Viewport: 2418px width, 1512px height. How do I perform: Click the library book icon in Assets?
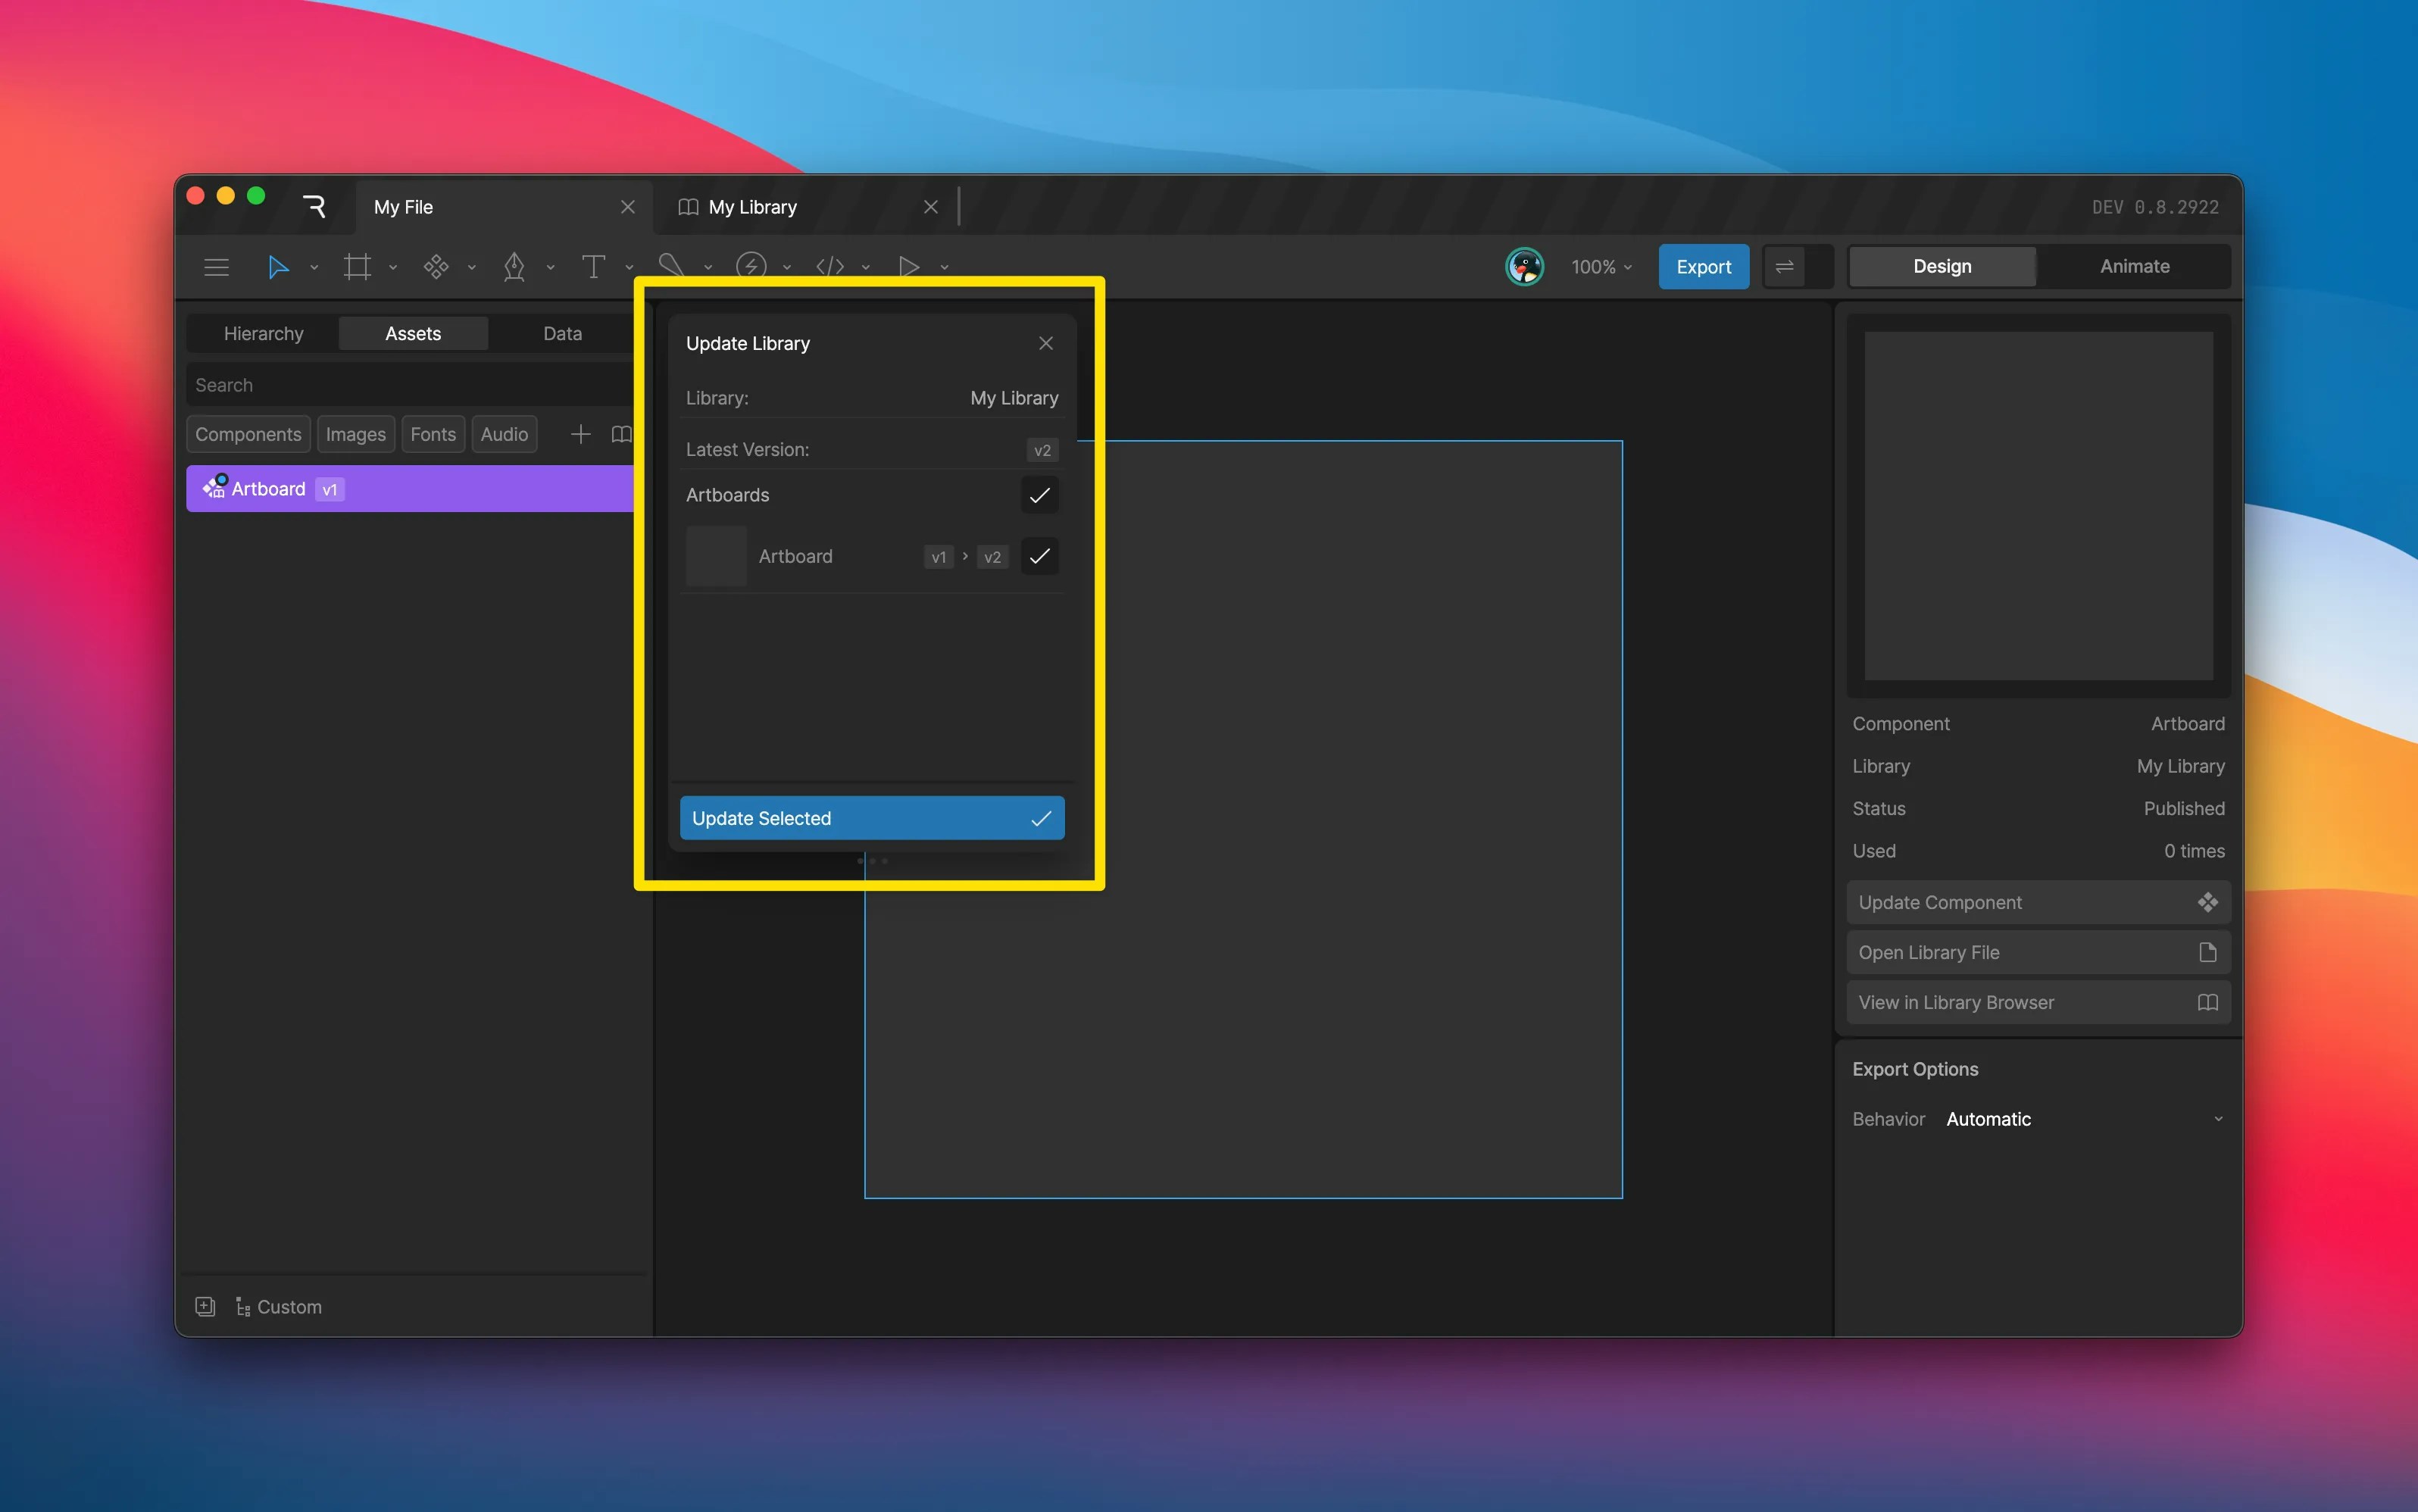621,434
